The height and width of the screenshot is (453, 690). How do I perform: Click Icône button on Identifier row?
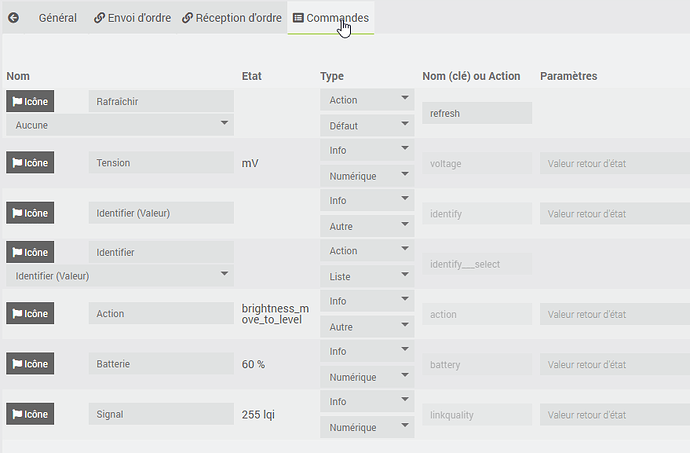pyautogui.click(x=30, y=252)
